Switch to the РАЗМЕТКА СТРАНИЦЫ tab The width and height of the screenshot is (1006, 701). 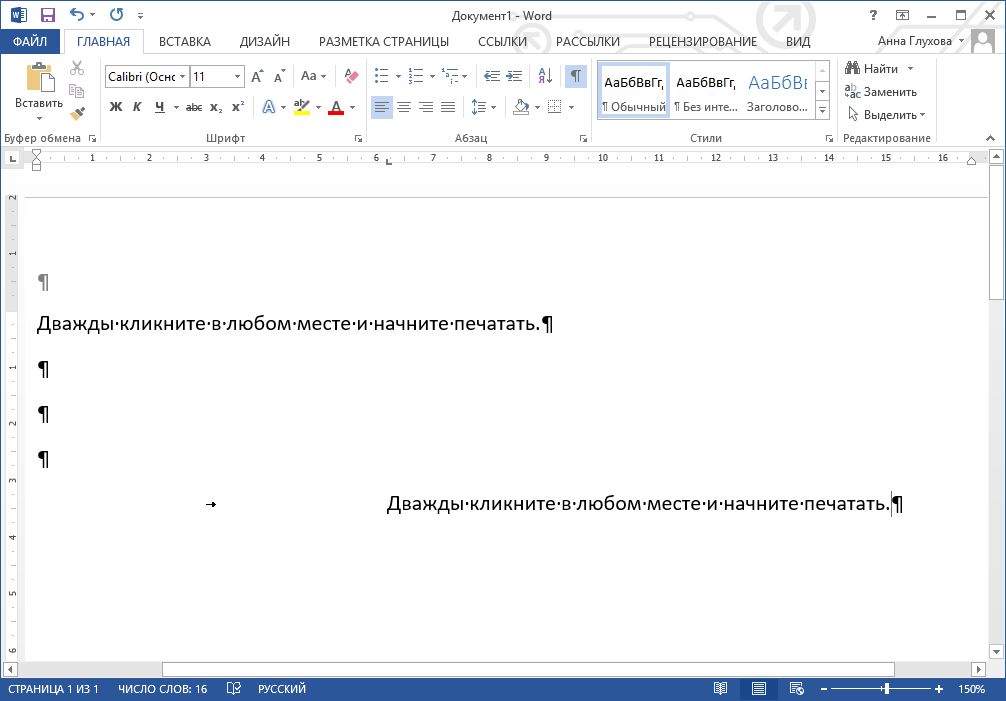[384, 42]
